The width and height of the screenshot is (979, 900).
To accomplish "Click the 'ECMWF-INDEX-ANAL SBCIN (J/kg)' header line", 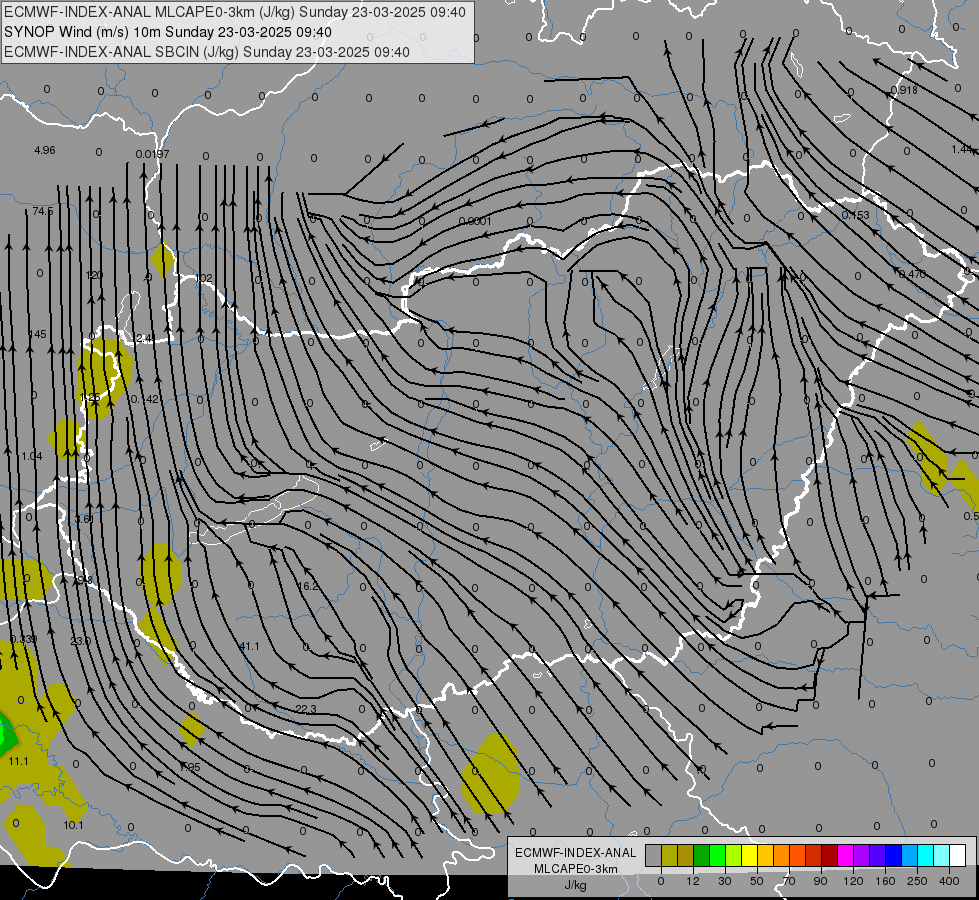I will click(x=207, y=52).
